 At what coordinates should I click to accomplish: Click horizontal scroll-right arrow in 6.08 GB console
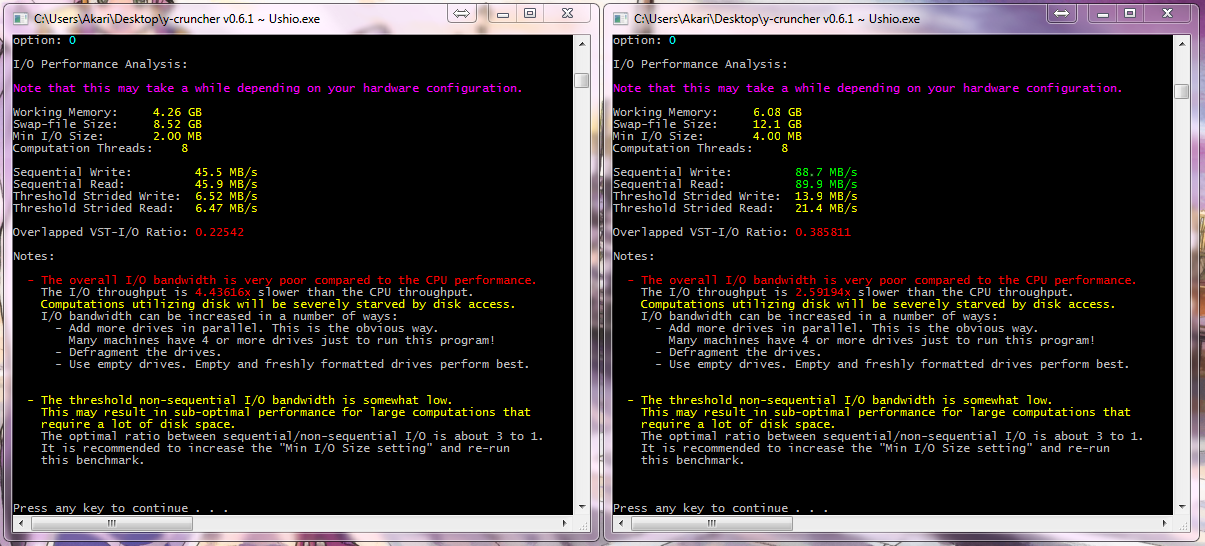tap(1165, 522)
